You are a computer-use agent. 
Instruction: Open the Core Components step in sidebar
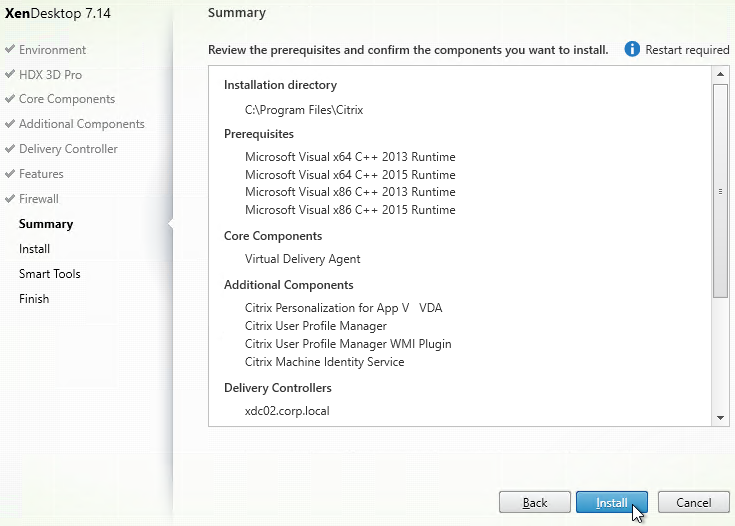67,99
